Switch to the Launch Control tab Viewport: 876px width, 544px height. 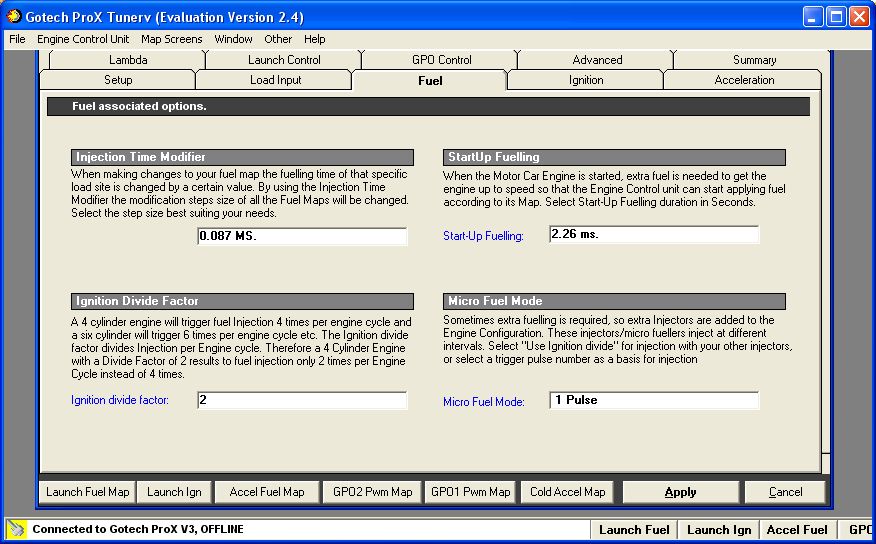tap(284, 60)
